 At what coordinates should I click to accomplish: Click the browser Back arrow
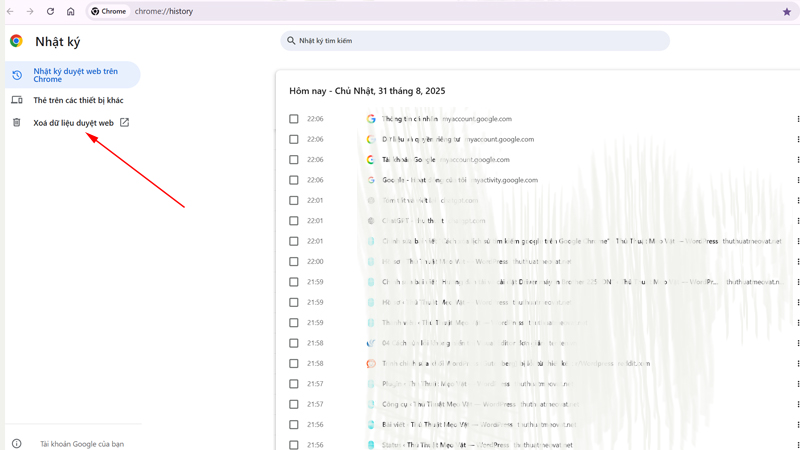pyautogui.click(x=10, y=12)
